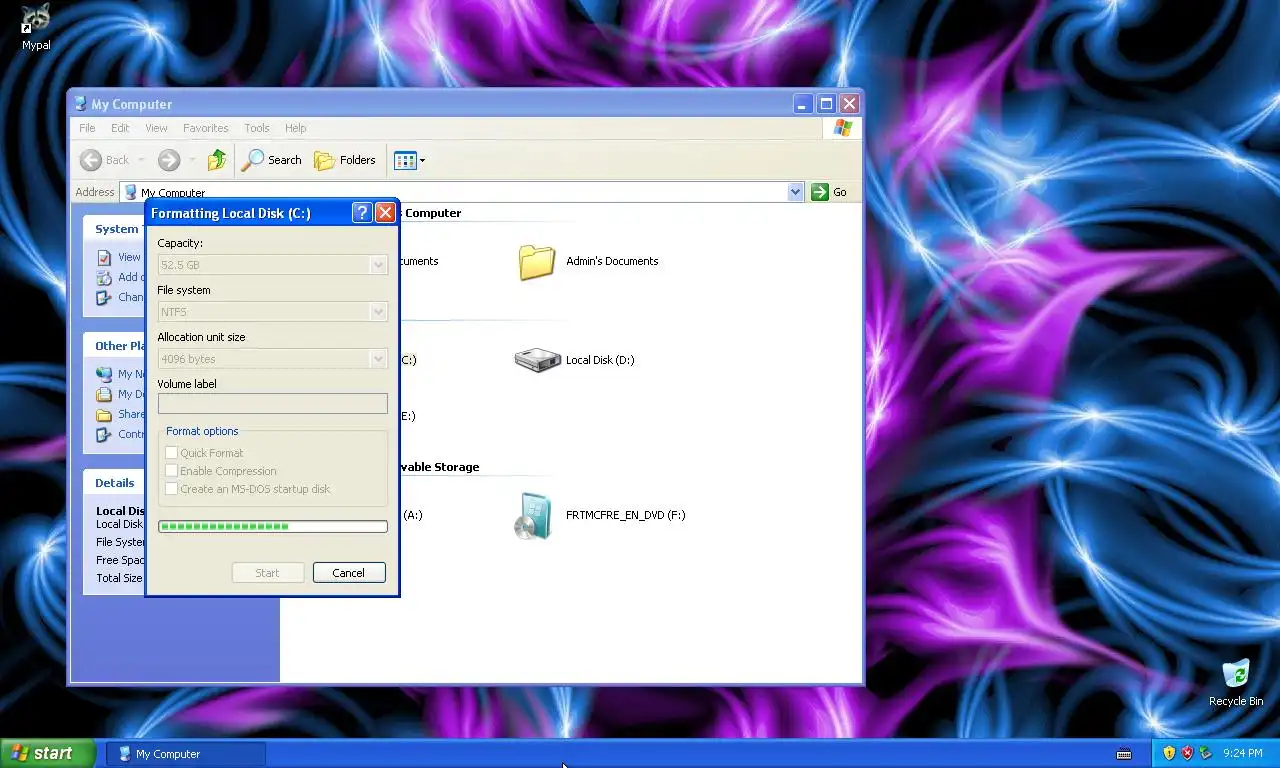Click Shared Documents sidebar folder icon
Screen dimensions: 1280x768
coord(104,414)
